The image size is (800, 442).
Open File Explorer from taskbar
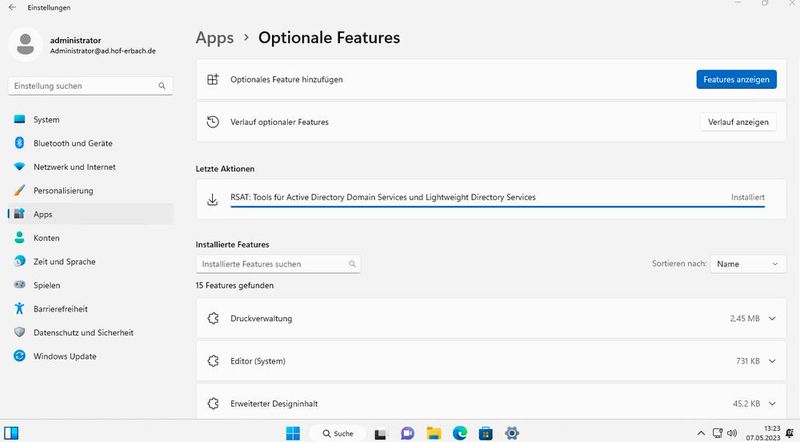(434, 433)
